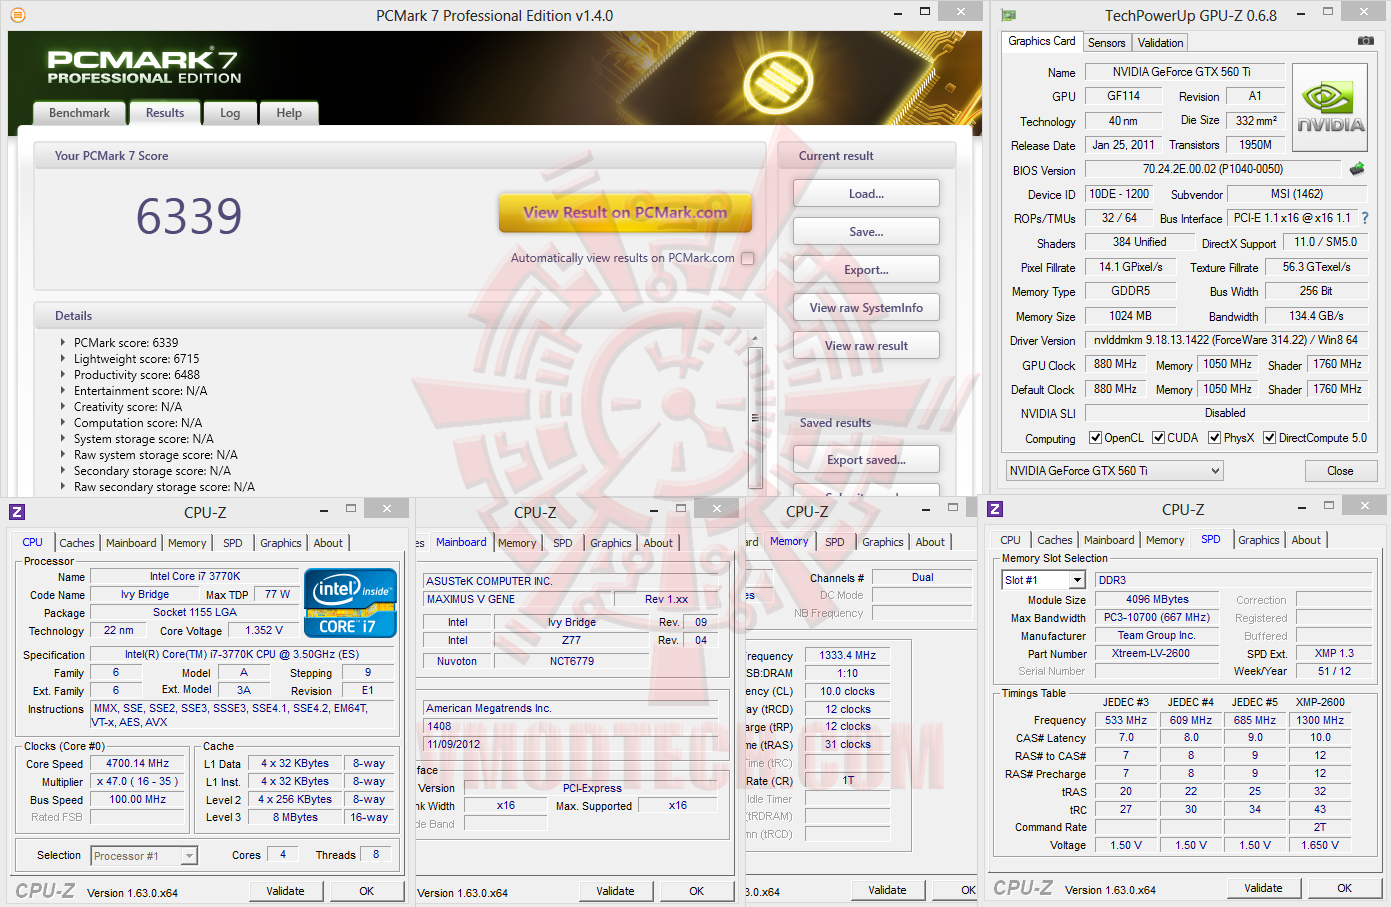Open About tab in the CPU-Z SPD window

[1306, 540]
